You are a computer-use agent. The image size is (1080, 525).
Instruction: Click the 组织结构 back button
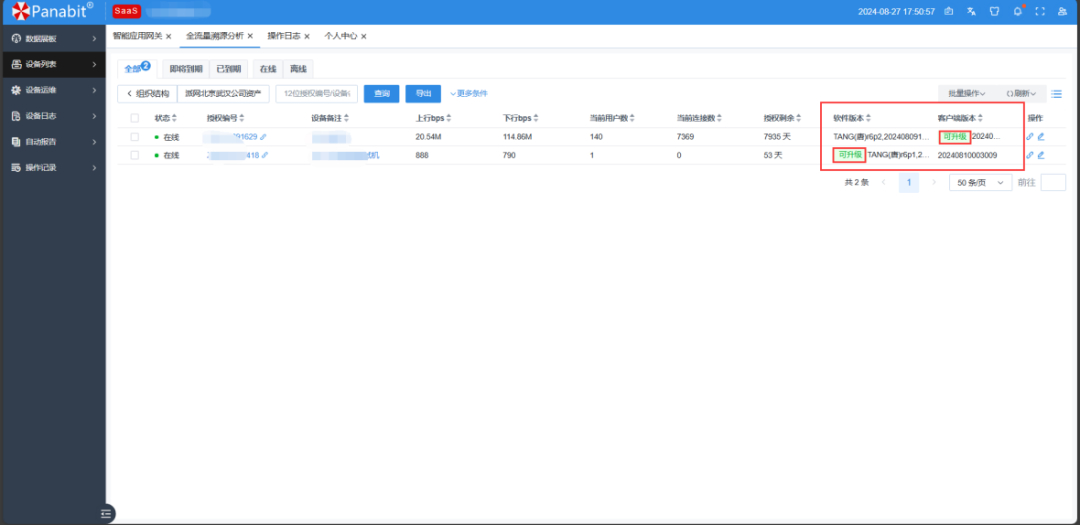147,94
